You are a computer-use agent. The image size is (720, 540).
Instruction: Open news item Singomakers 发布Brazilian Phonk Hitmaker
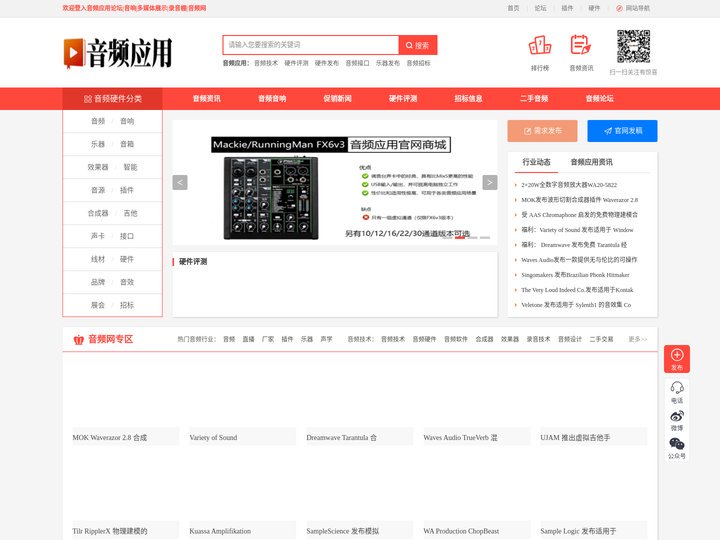575,275
